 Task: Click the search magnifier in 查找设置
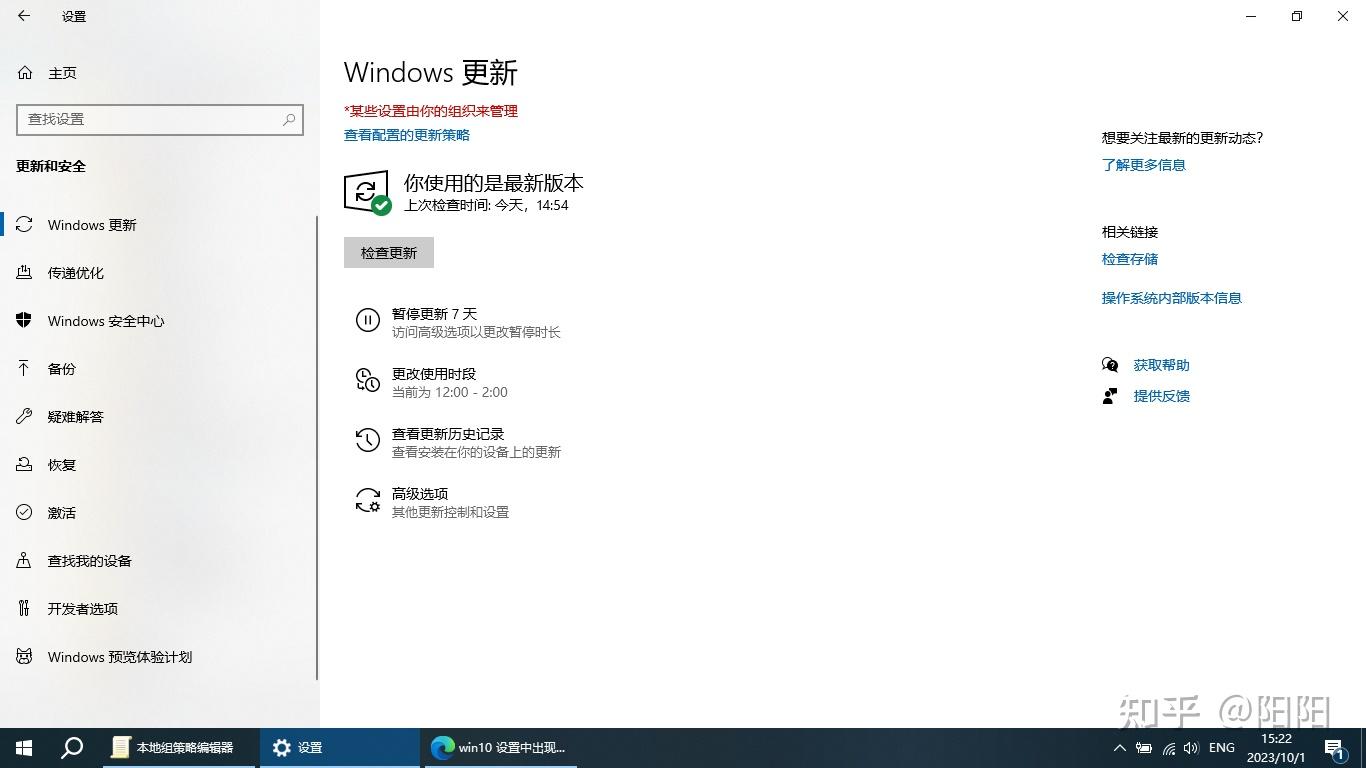[289, 119]
